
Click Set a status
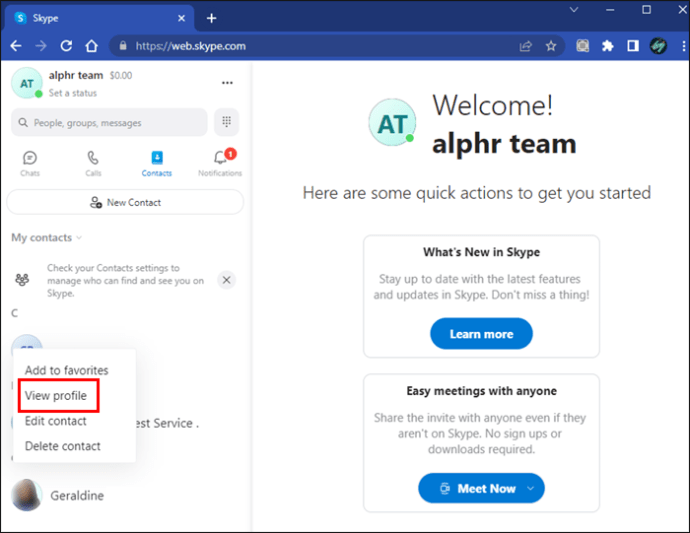click(73, 93)
